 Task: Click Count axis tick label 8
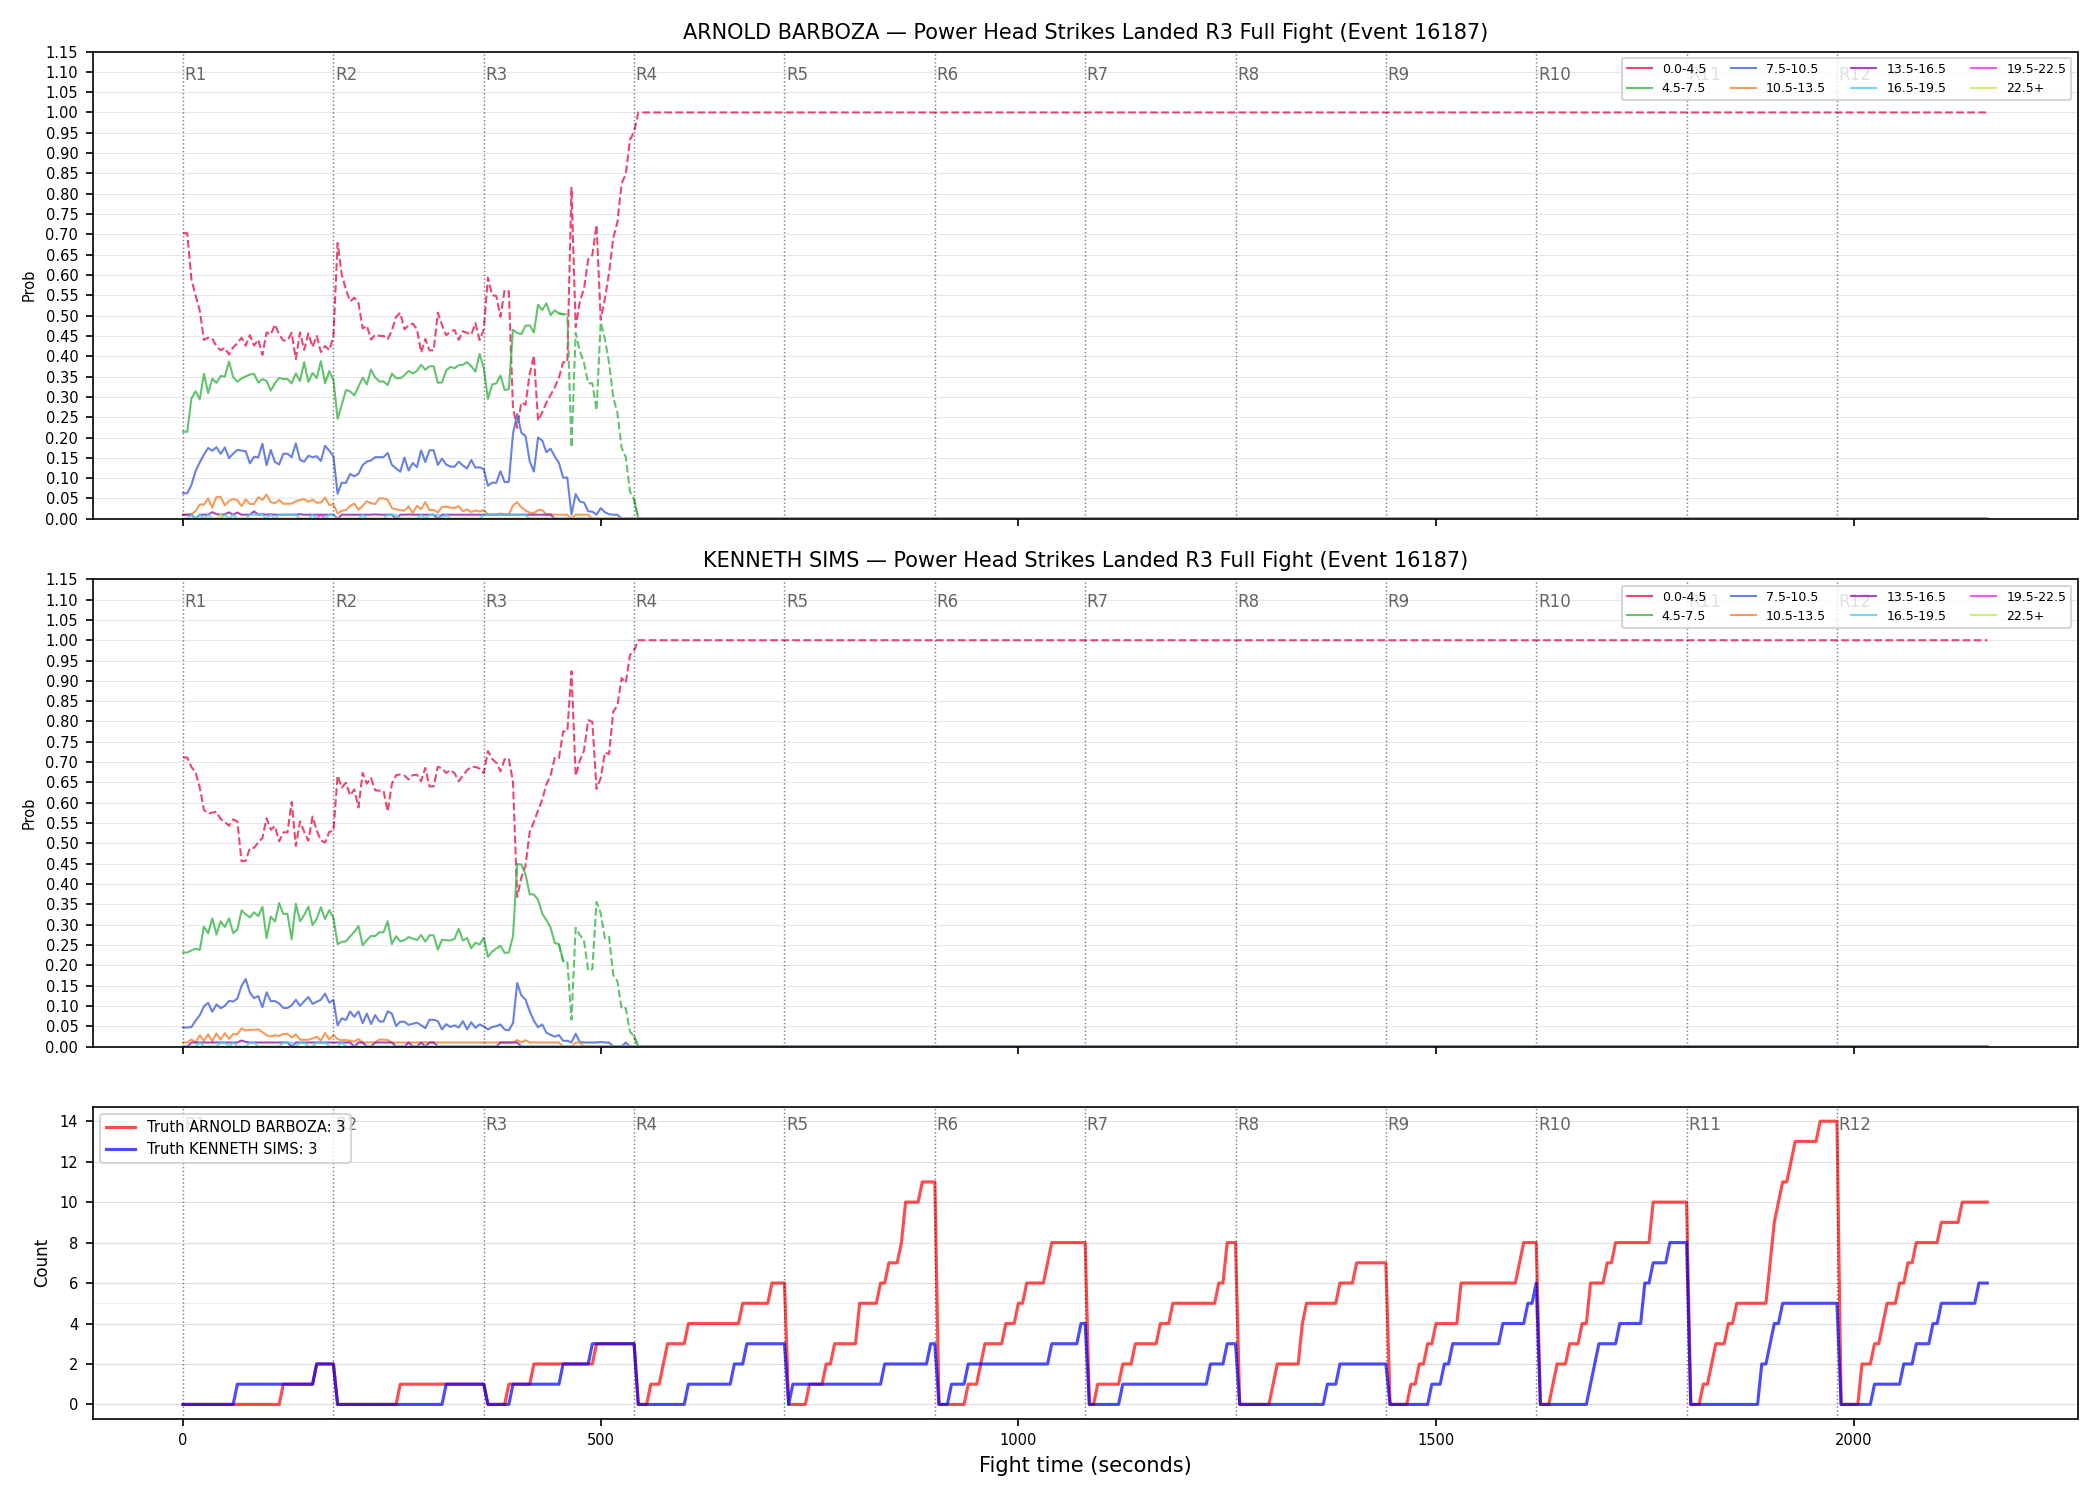click(x=73, y=1243)
